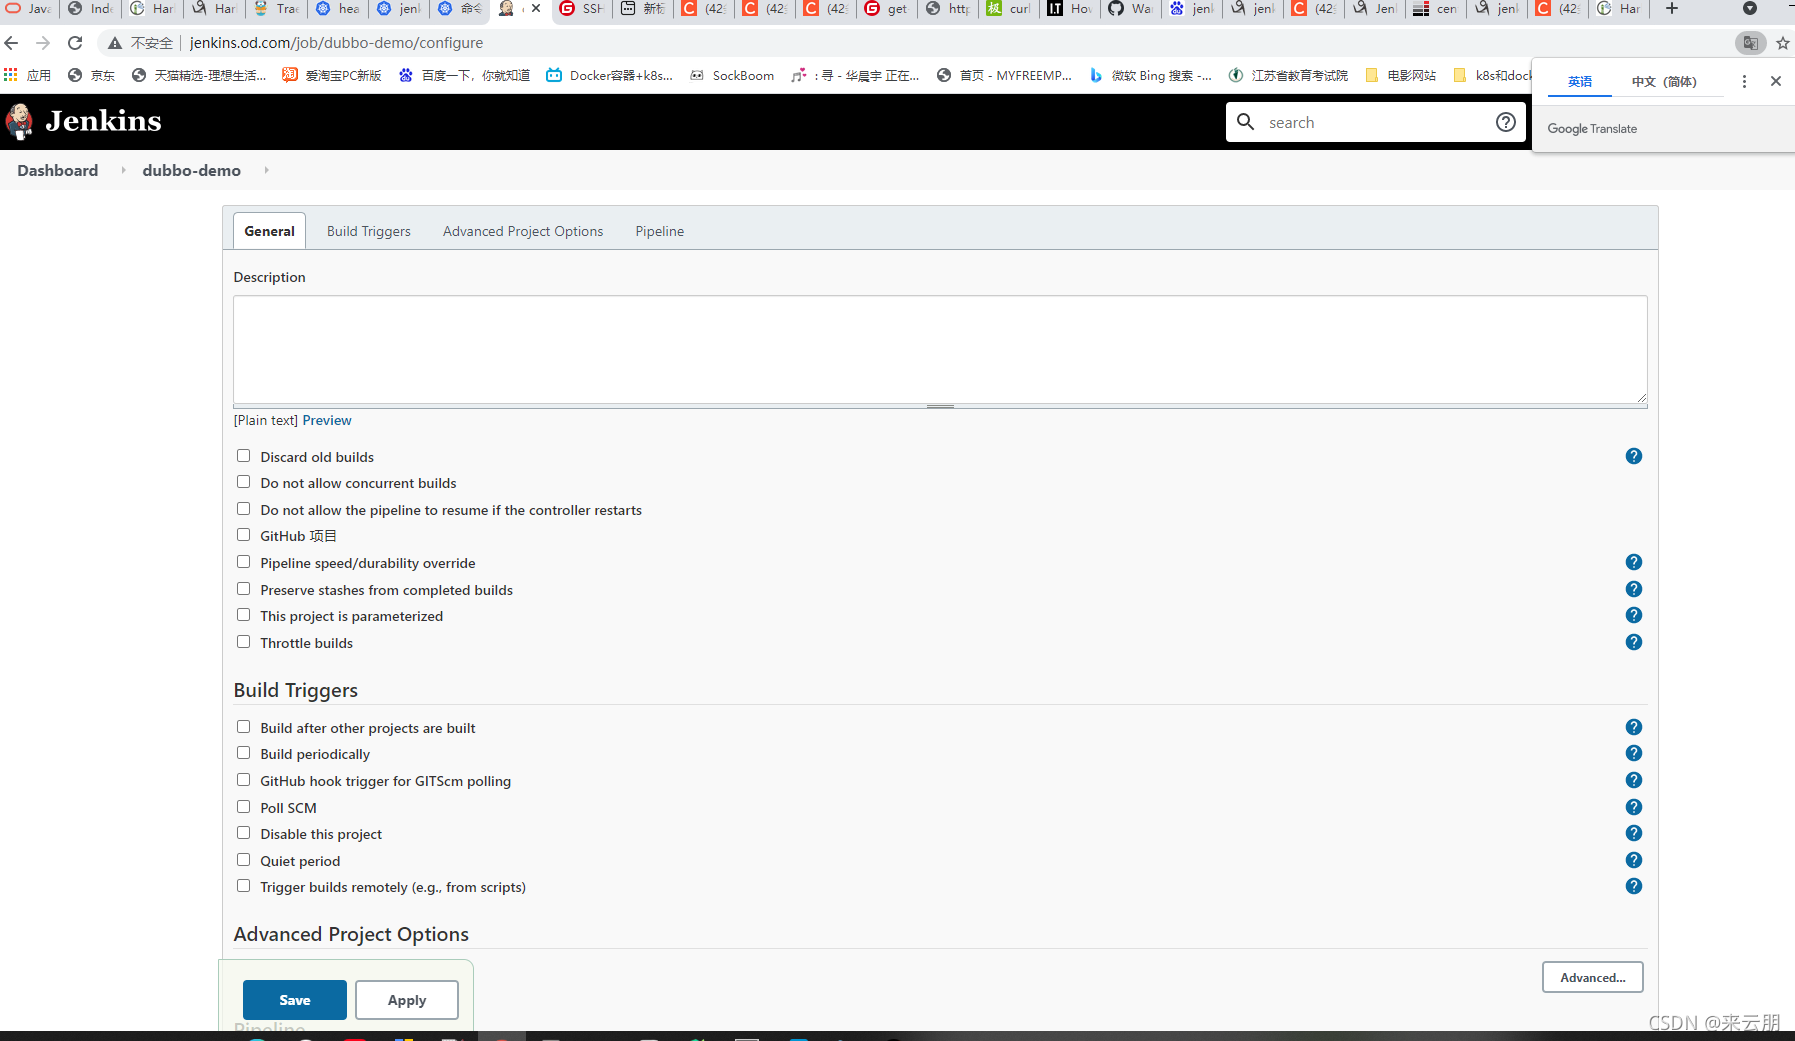
Task: Grab the Description resize handle bar
Action: [x=940, y=407]
